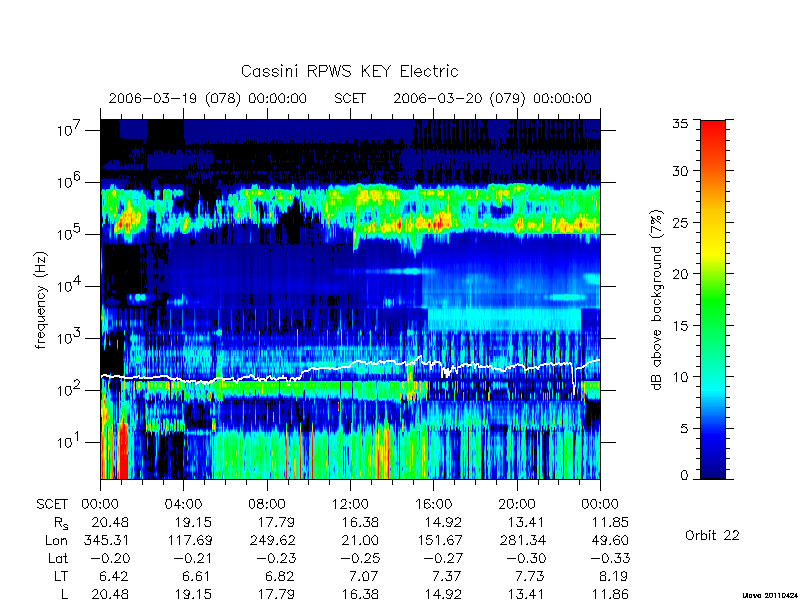This screenshot has width=800, height=600.
Task: Click the 10^3 frequency tick label
Action: point(69,338)
